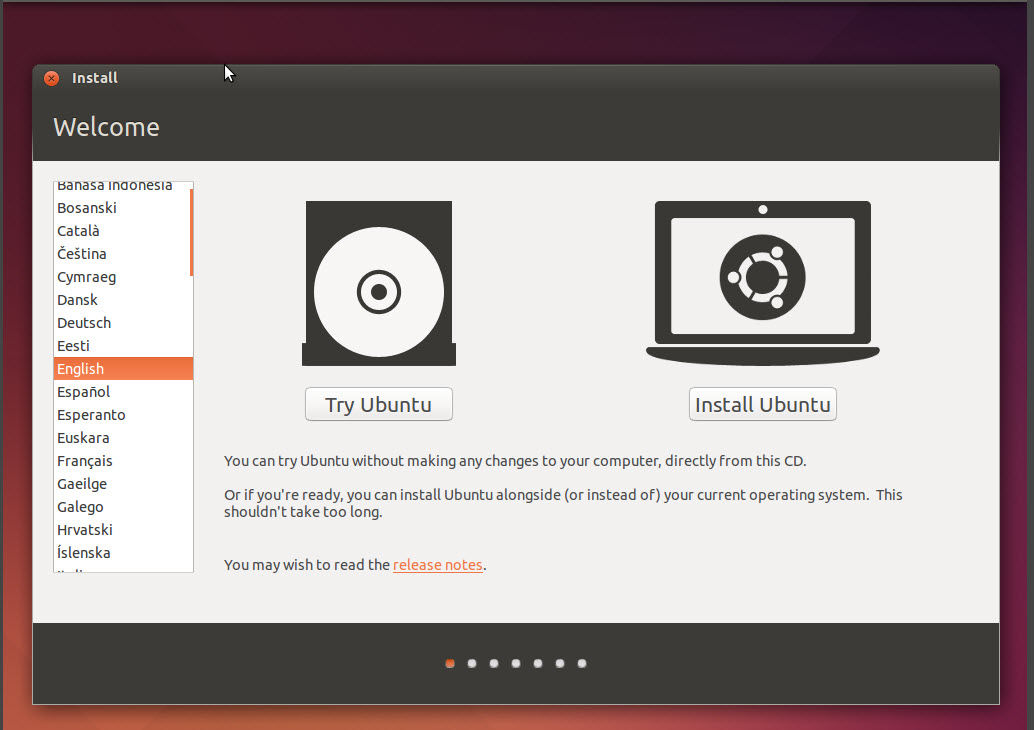The height and width of the screenshot is (730, 1034).
Task: Pick Français from the language list
Action: click(x=123, y=461)
